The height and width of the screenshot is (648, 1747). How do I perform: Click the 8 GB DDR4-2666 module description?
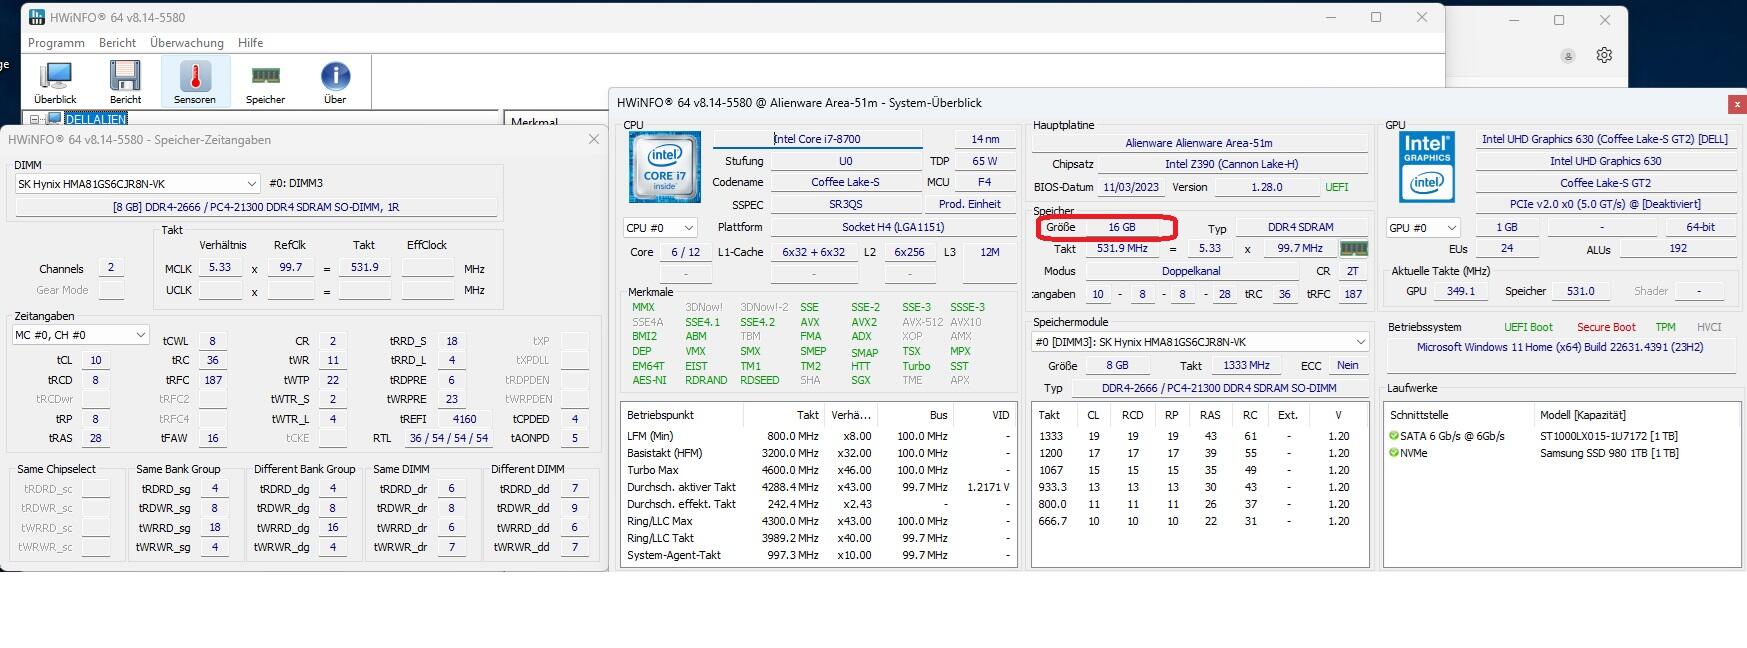click(256, 207)
